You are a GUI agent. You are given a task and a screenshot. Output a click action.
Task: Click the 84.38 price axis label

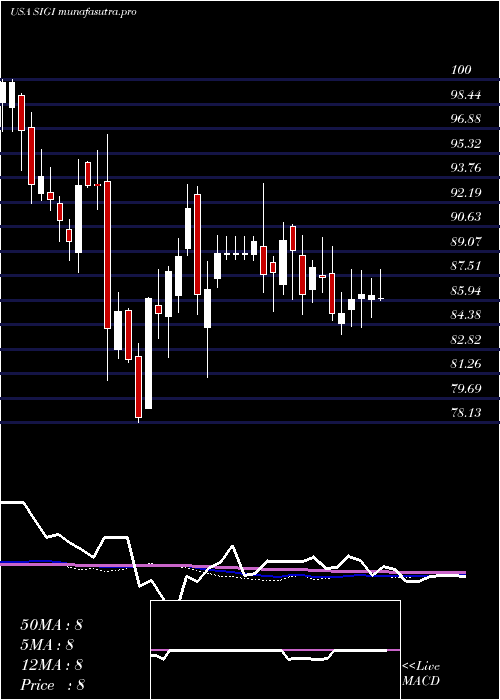(465, 315)
